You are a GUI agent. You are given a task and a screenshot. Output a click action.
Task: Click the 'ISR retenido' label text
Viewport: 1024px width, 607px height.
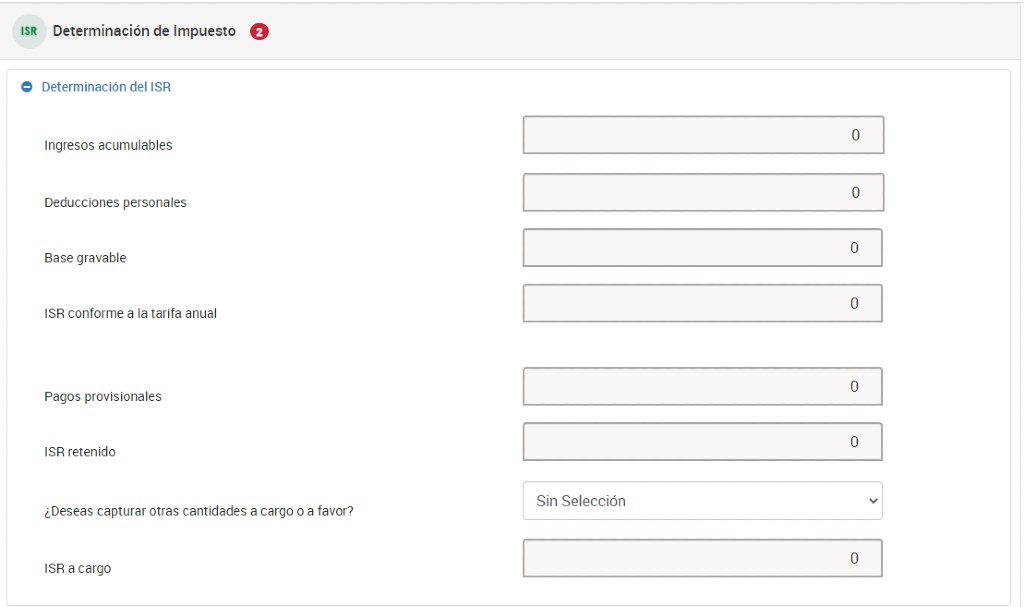click(80, 452)
